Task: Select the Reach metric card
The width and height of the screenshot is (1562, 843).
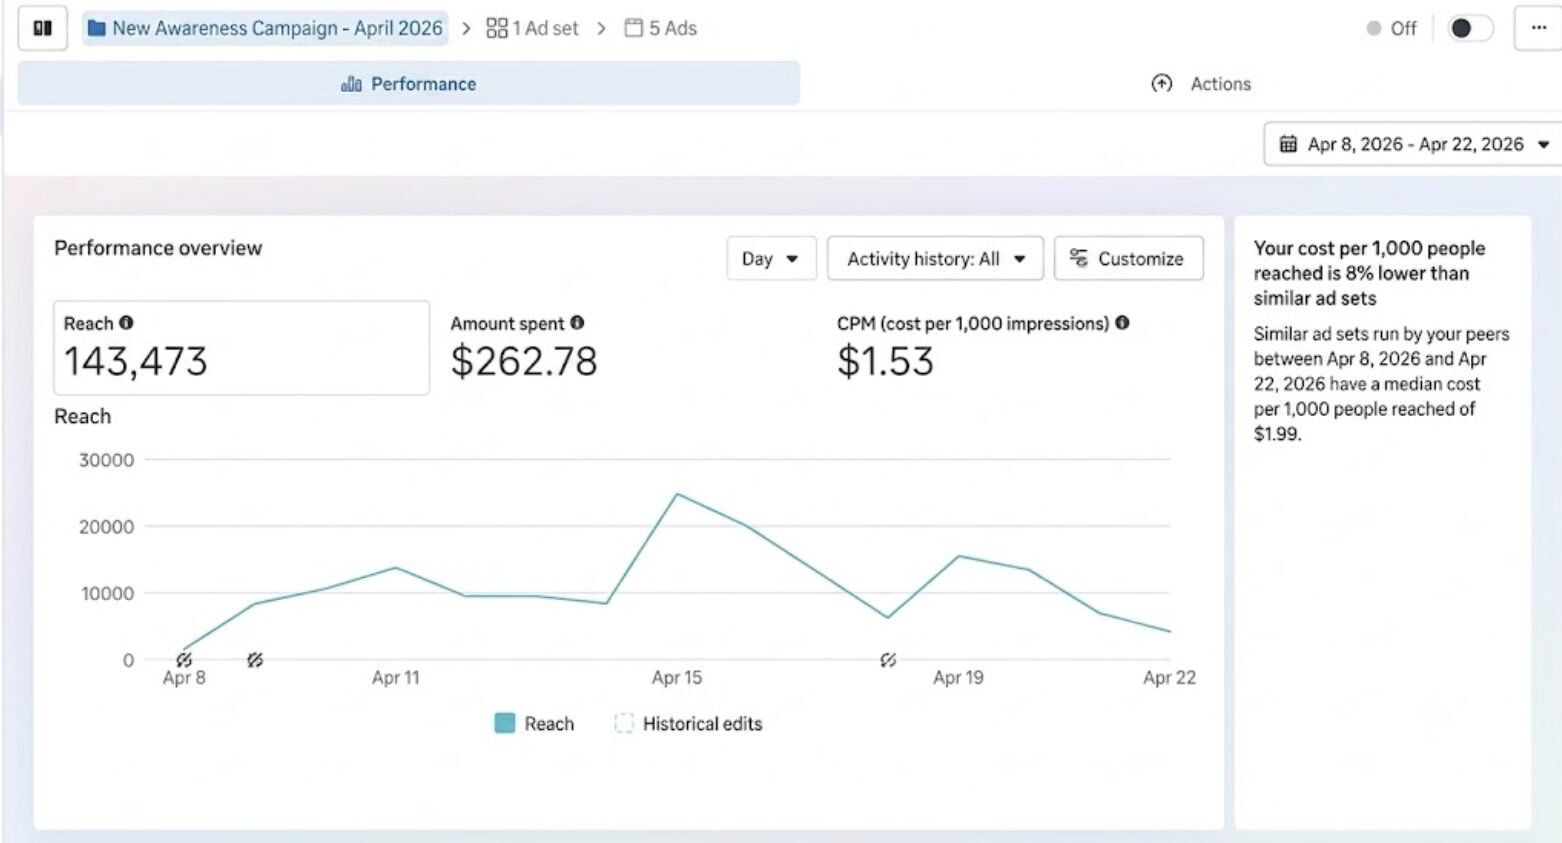Action: click(x=241, y=348)
